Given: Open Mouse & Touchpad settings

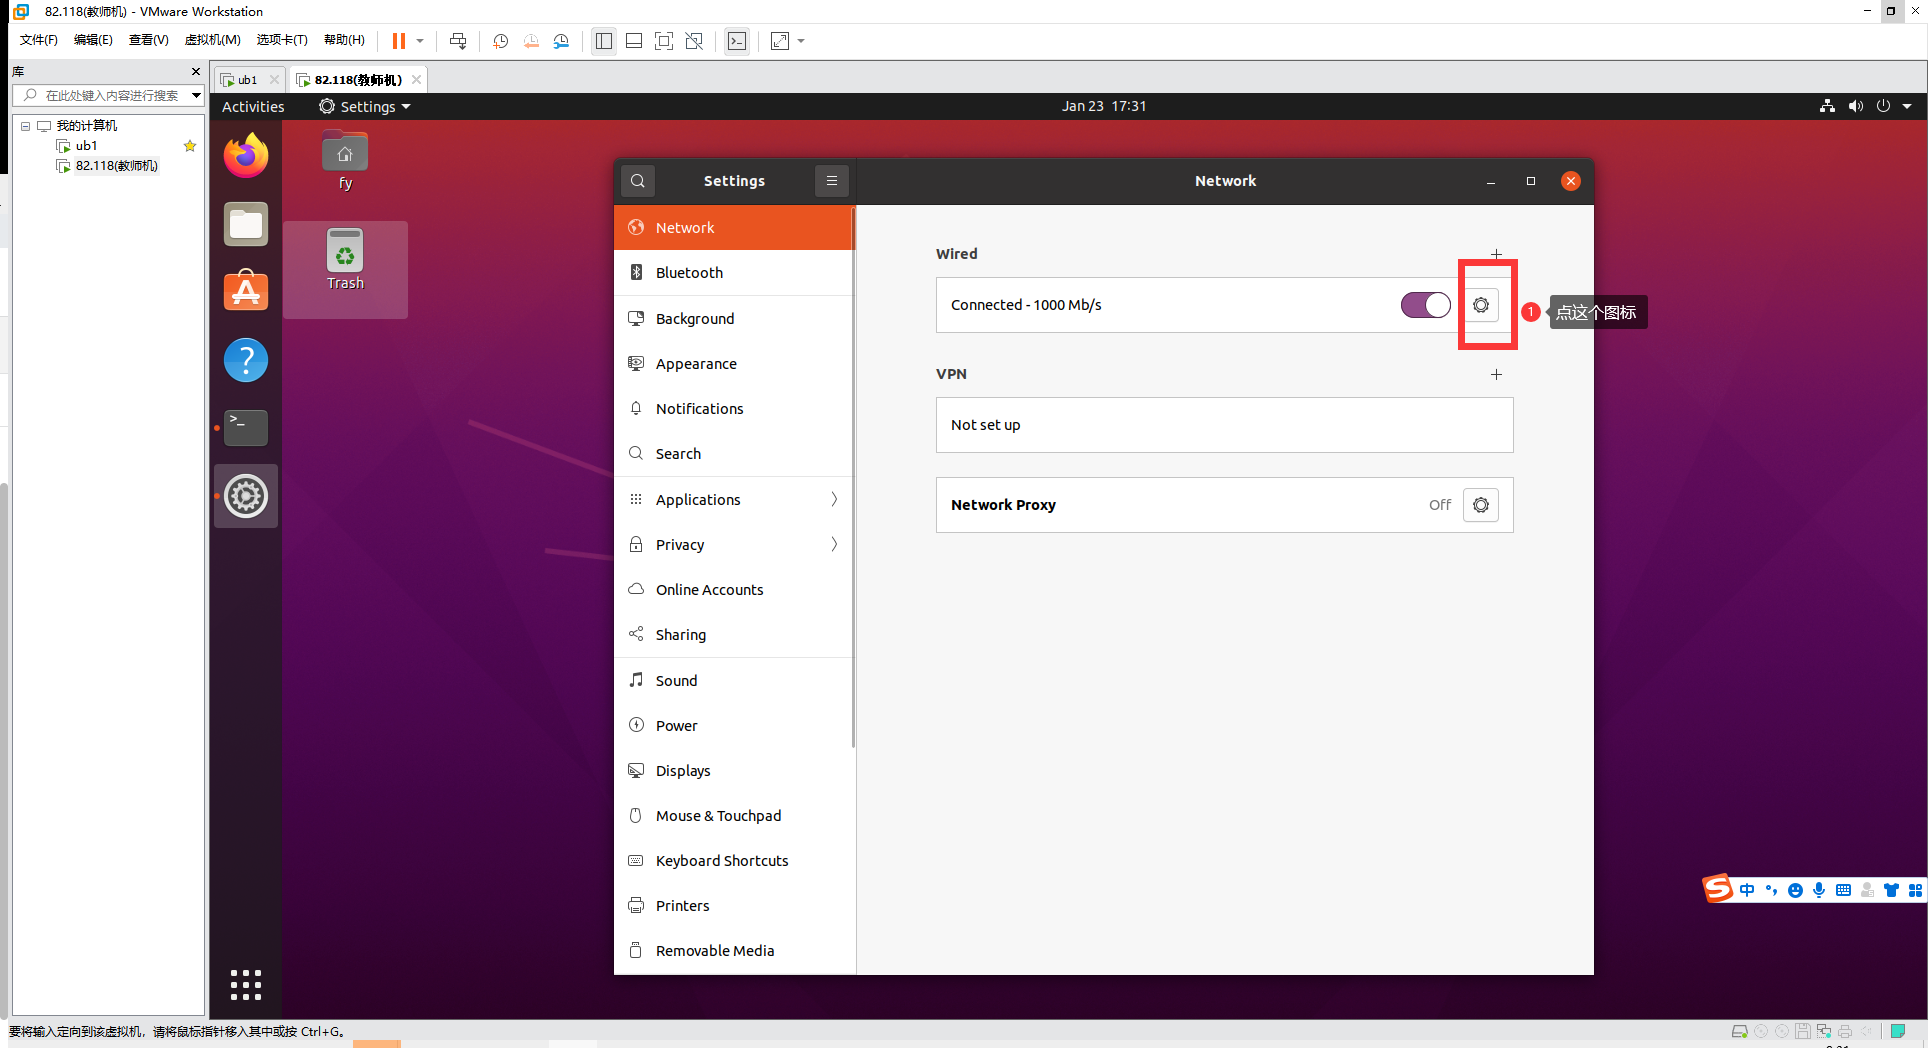Looking at the screenshot, I should [734, 816].
